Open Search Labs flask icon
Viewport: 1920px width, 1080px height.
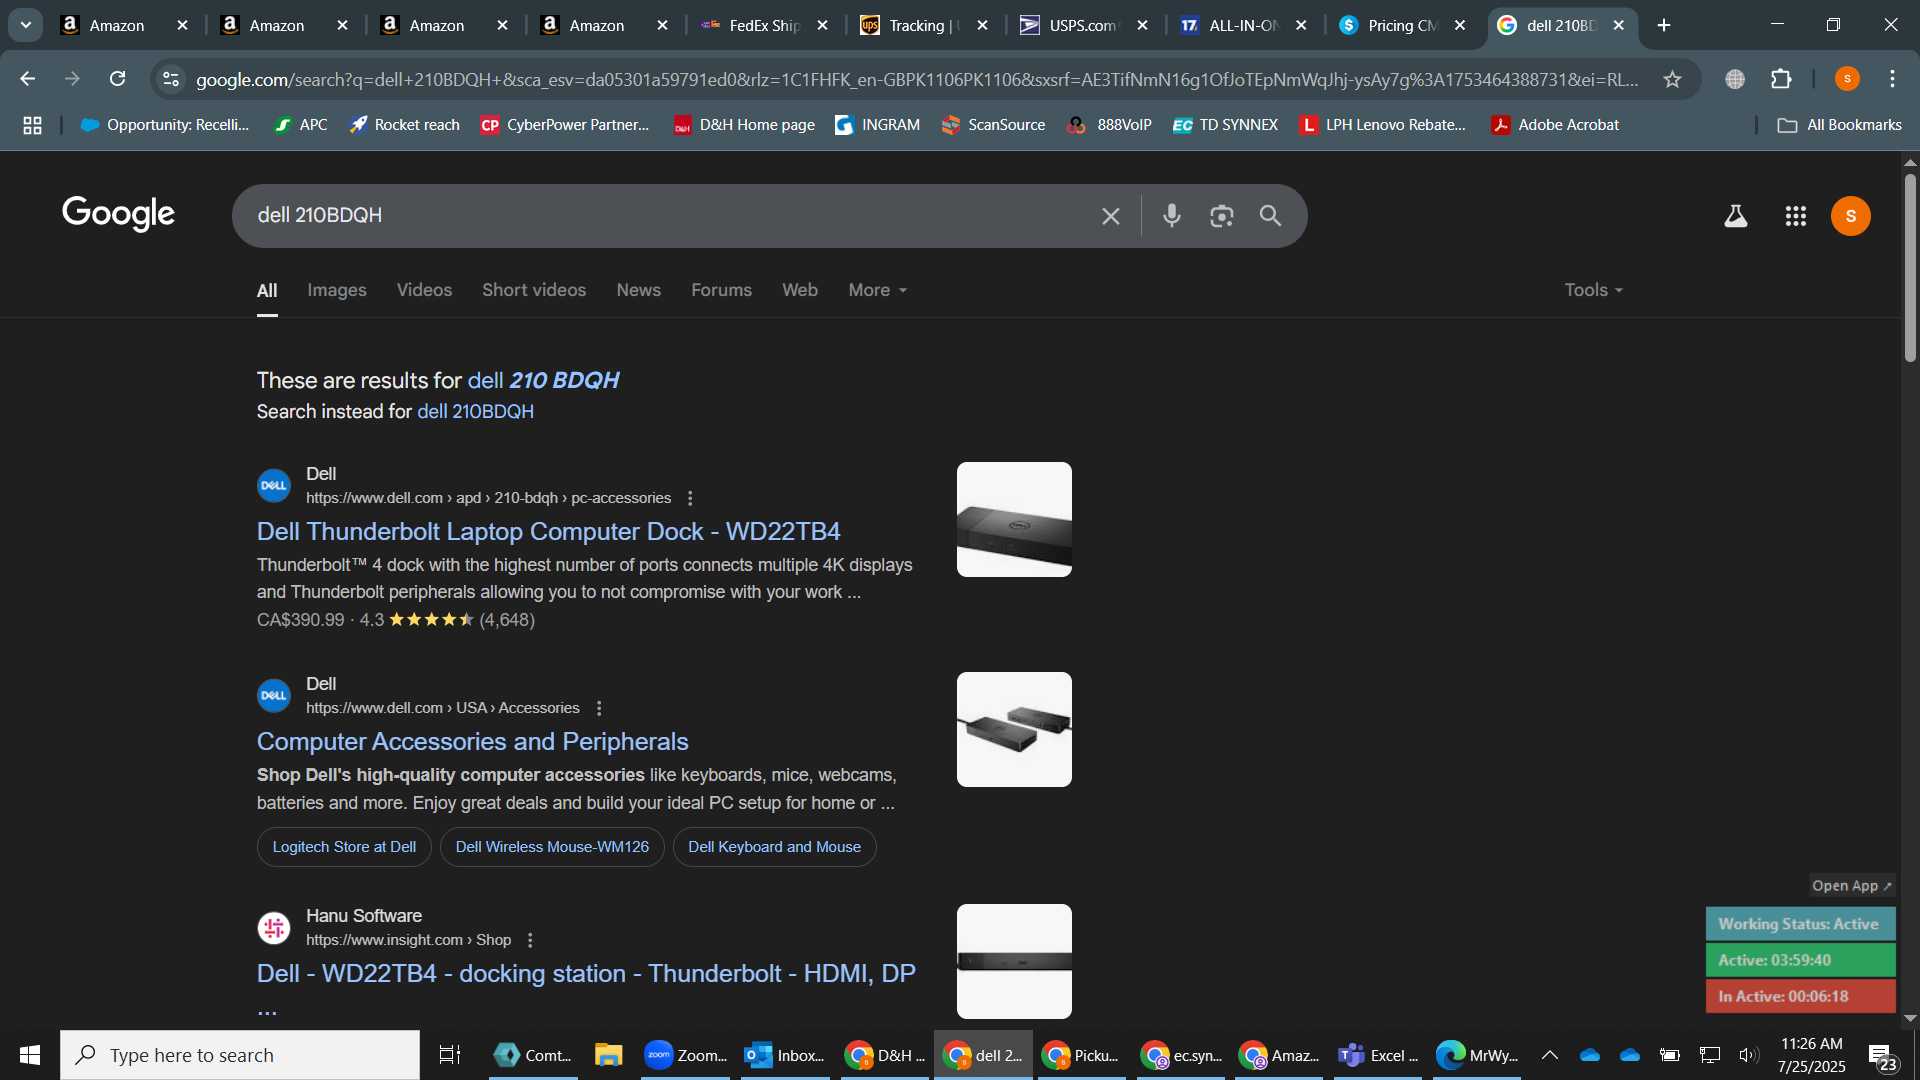coord(1736,216)
